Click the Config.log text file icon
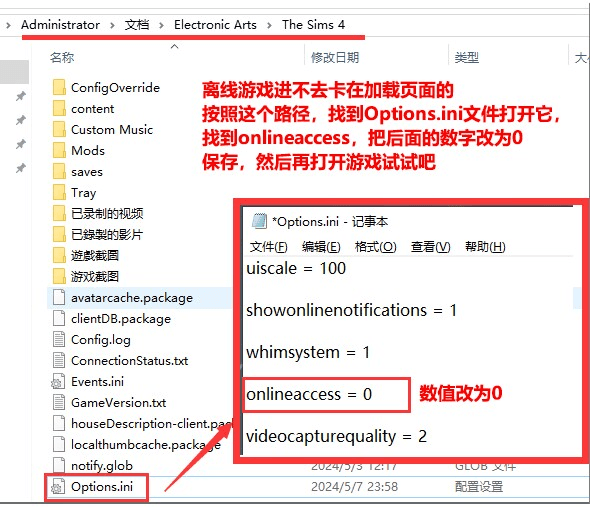Image resolution: width=590 pixels, height=507 pixels. [x=59, y=340]
